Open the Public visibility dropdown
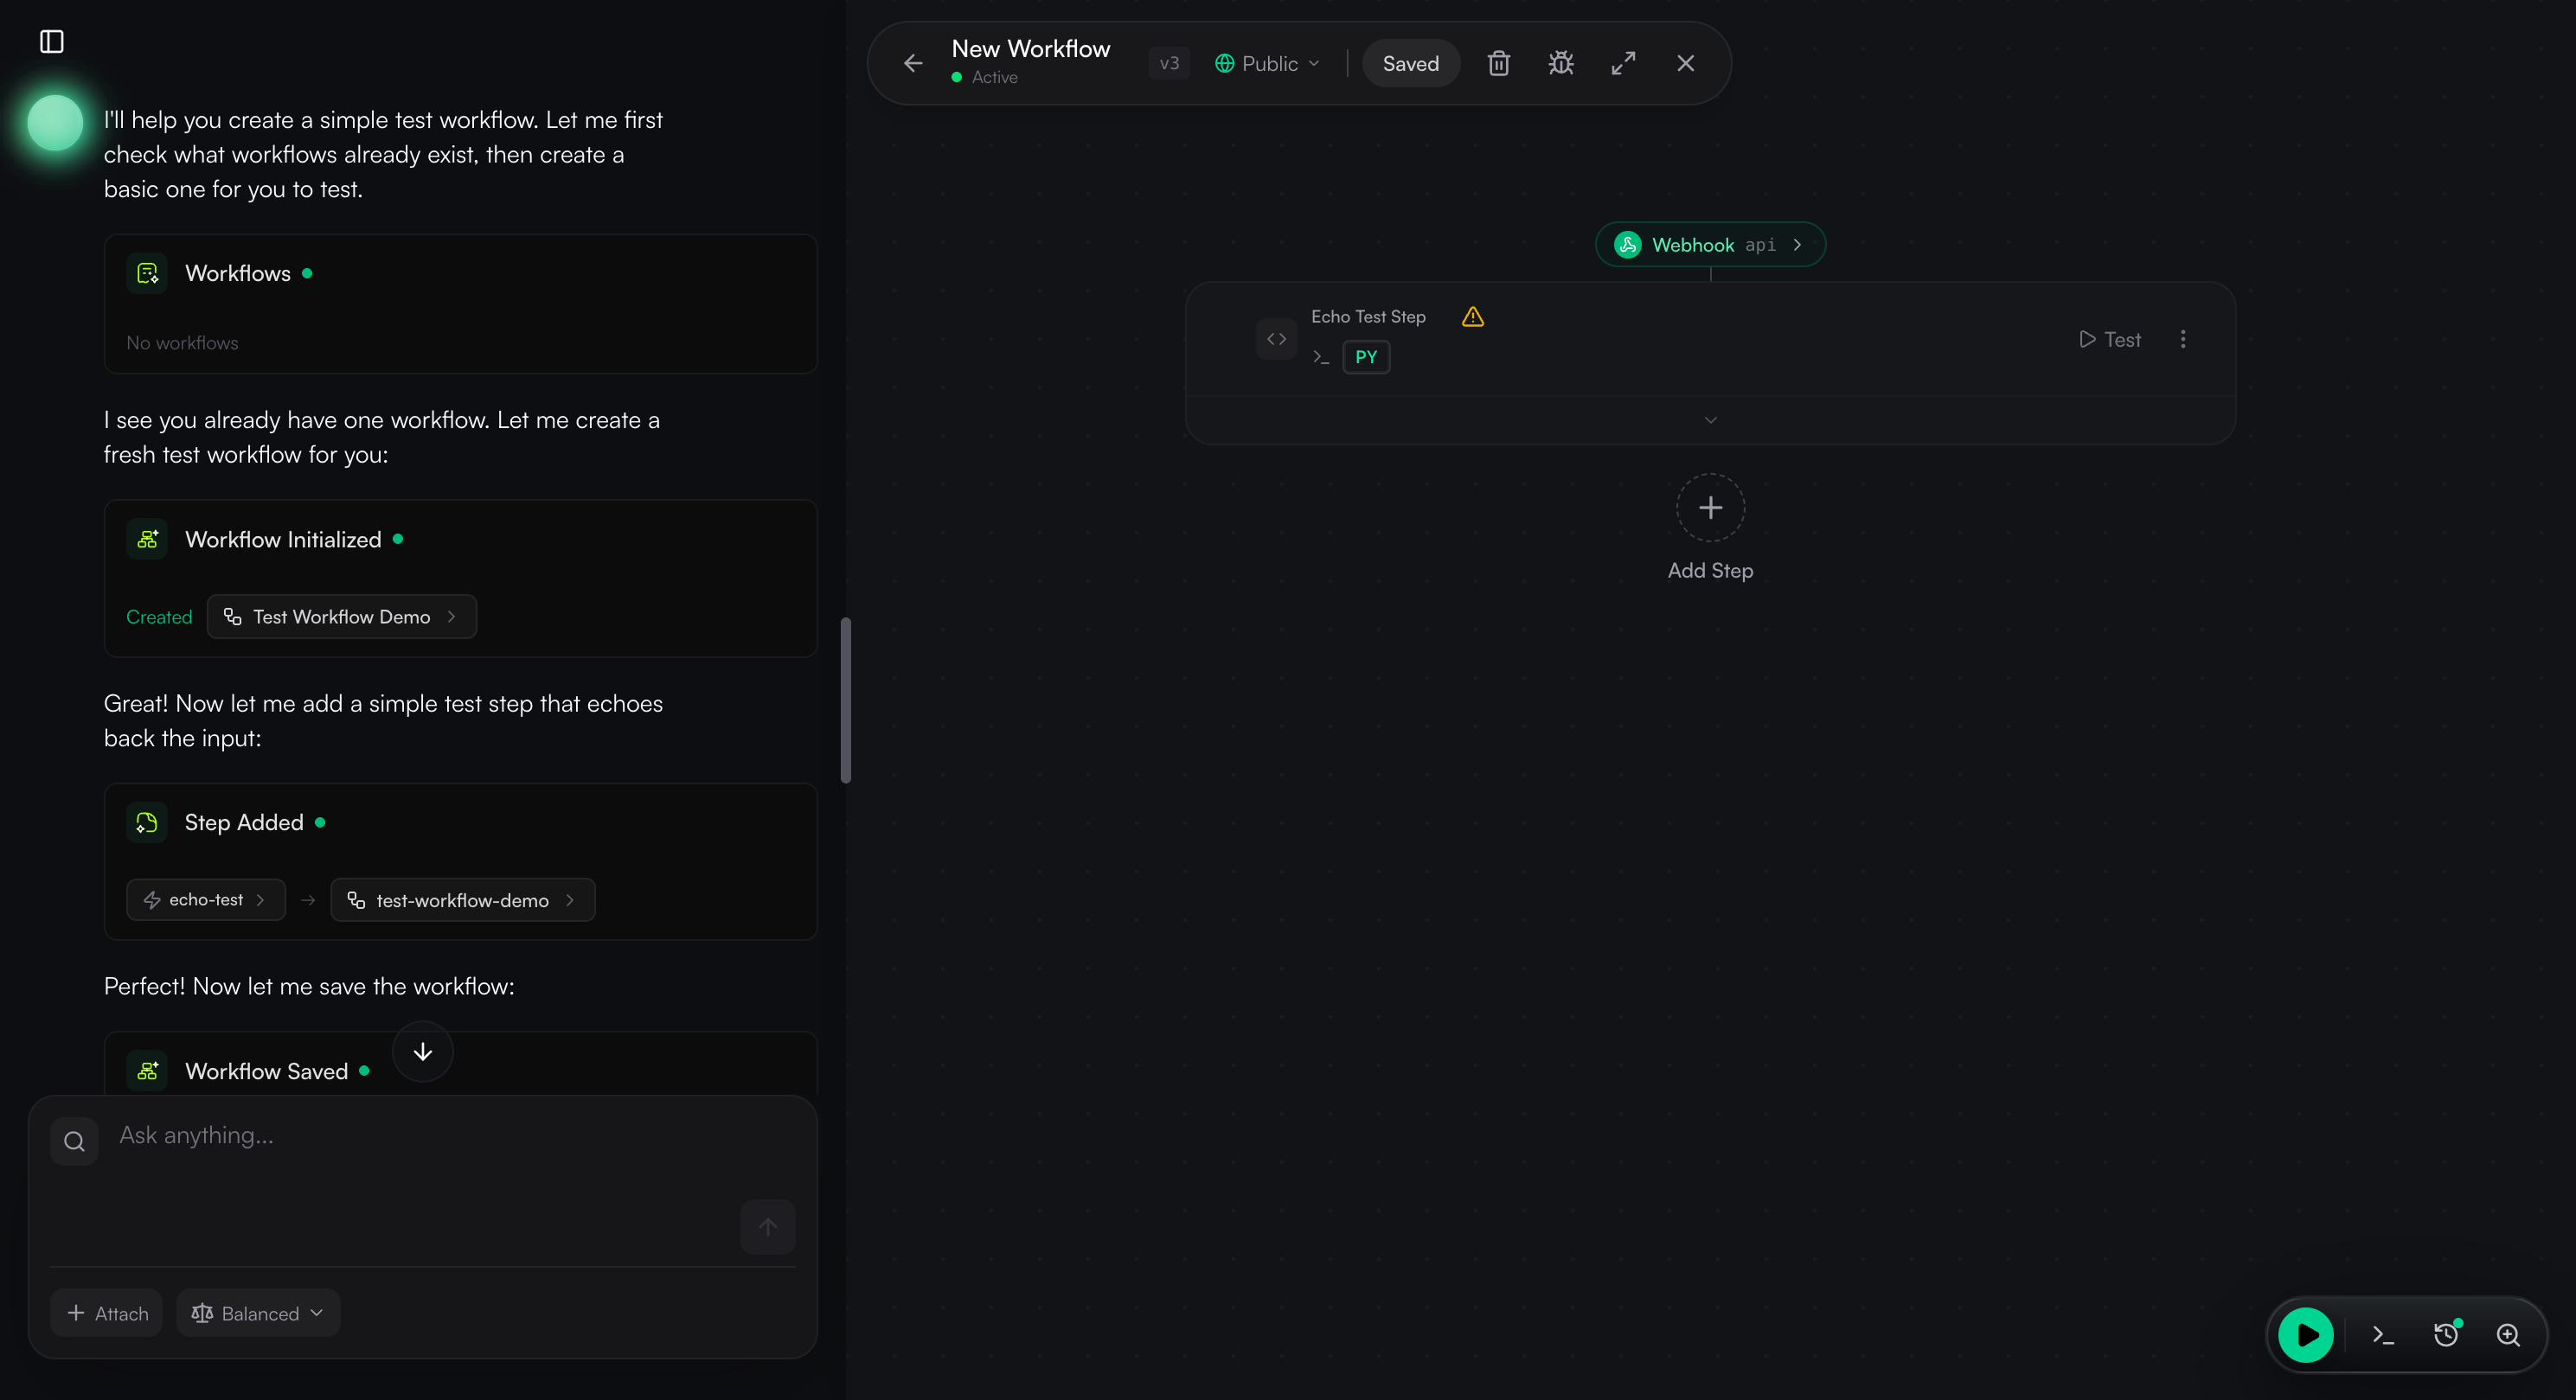The width and height of the screenshot is (2576, 1400). click(x=1267, y=62)
